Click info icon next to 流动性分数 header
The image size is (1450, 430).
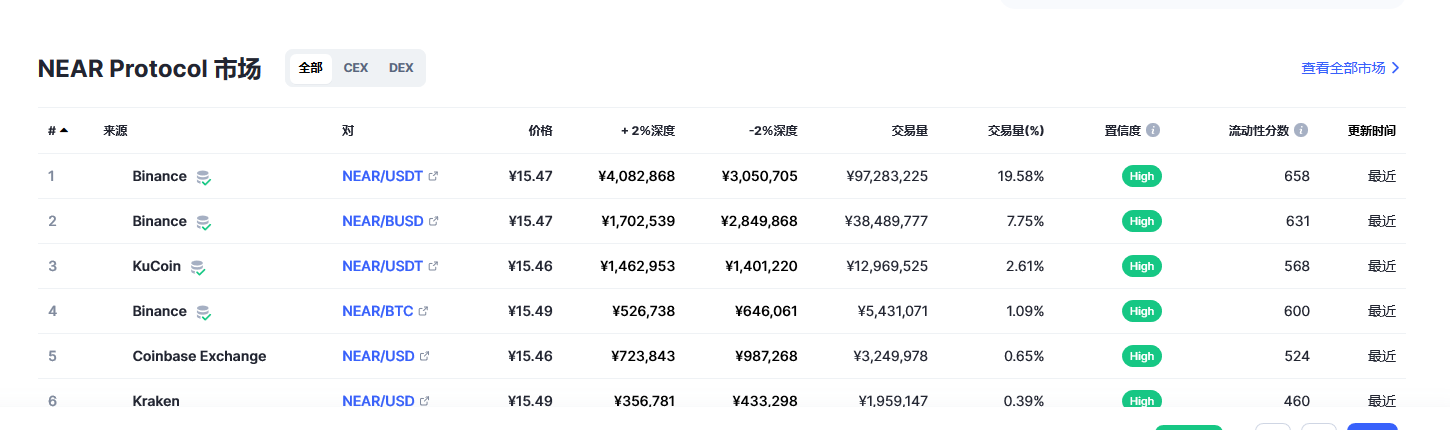pyautogui.click(x=1301, y=130)
